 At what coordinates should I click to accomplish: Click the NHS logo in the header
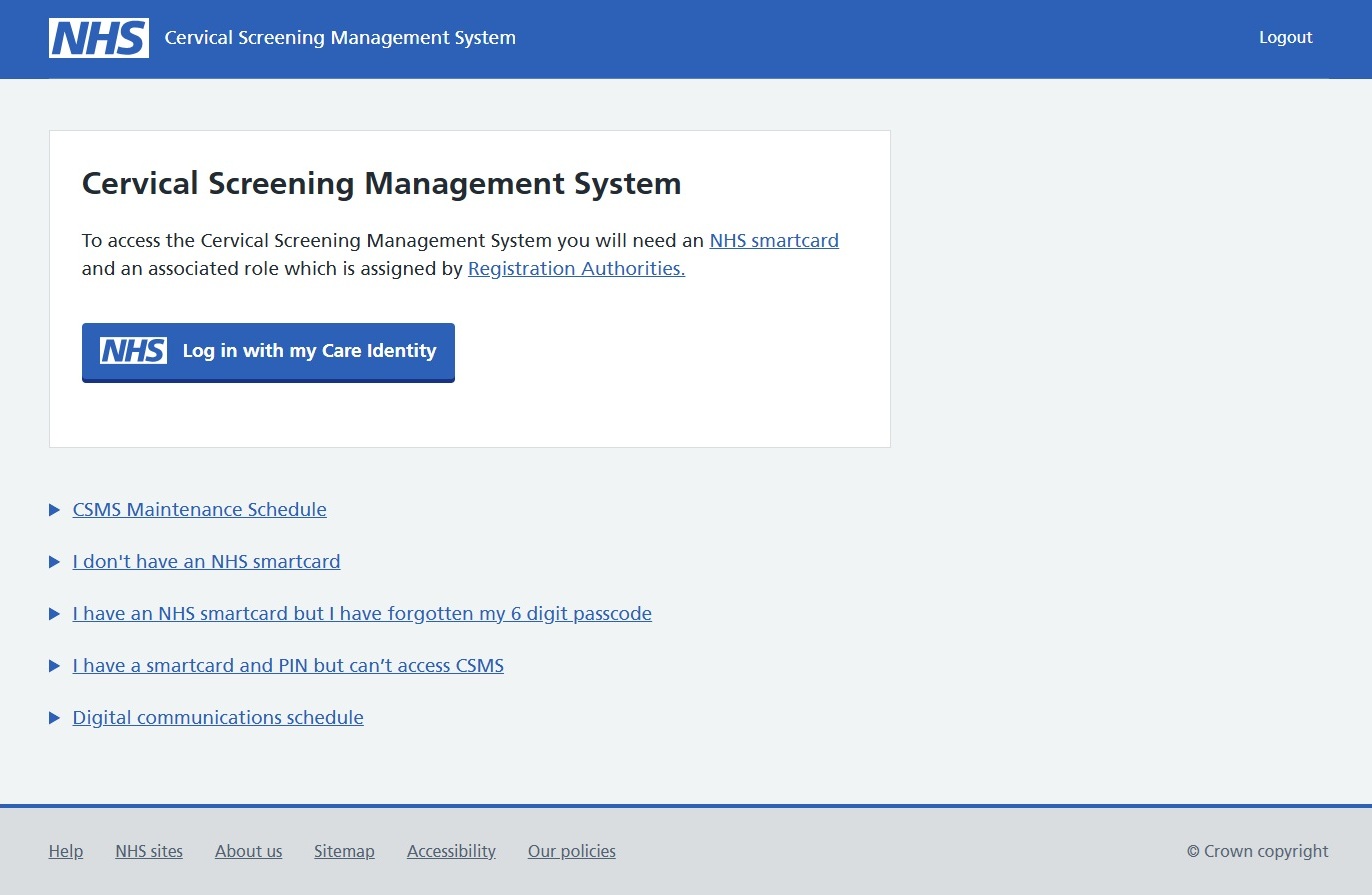[x=99, y=38]
